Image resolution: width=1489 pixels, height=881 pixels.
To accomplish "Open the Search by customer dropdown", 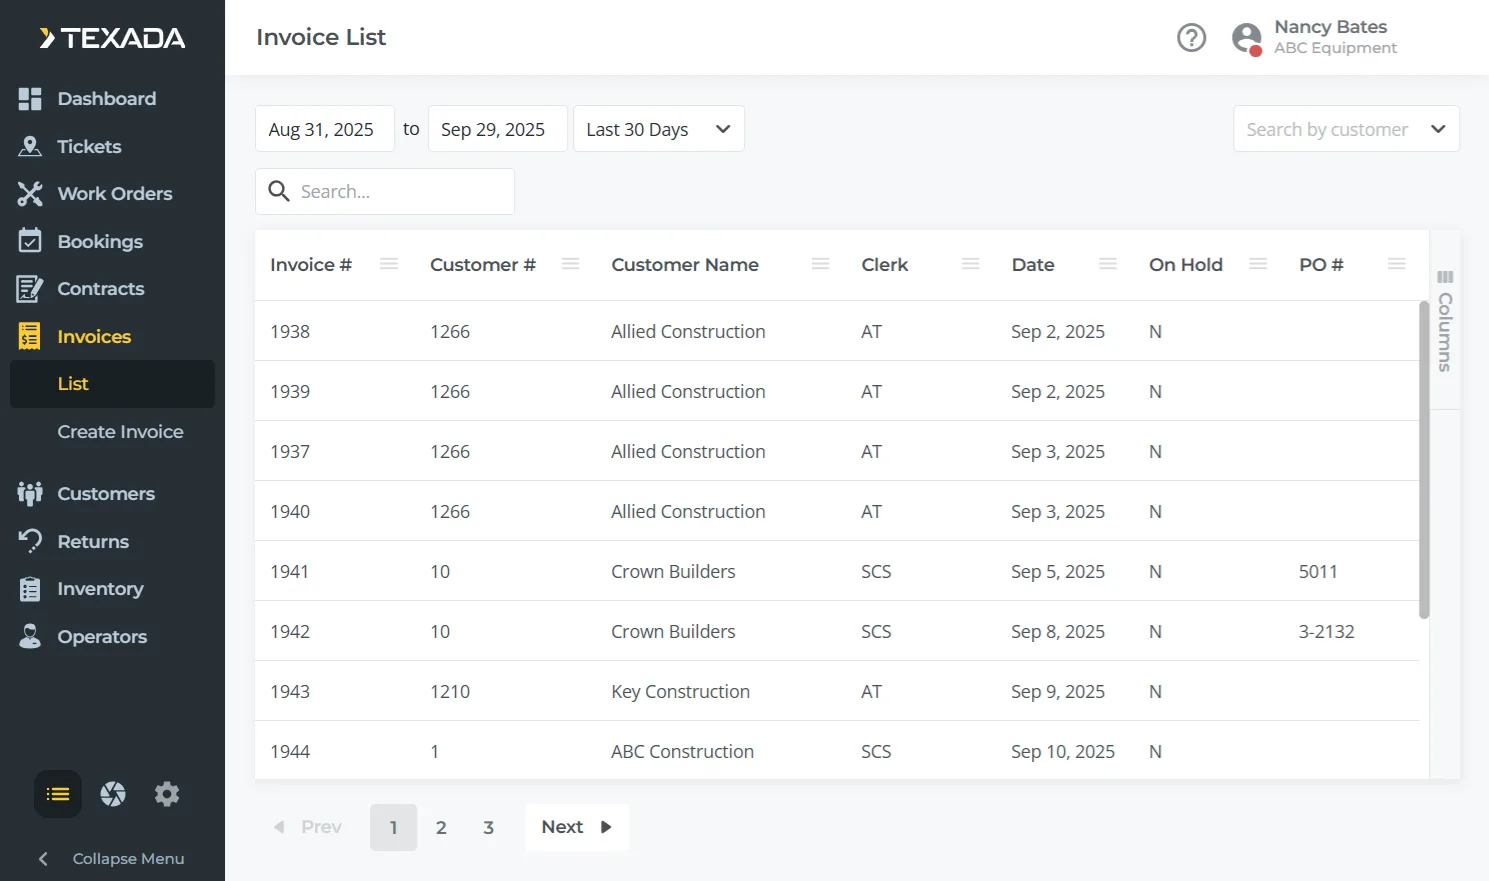I will (x=1345, y=129).
